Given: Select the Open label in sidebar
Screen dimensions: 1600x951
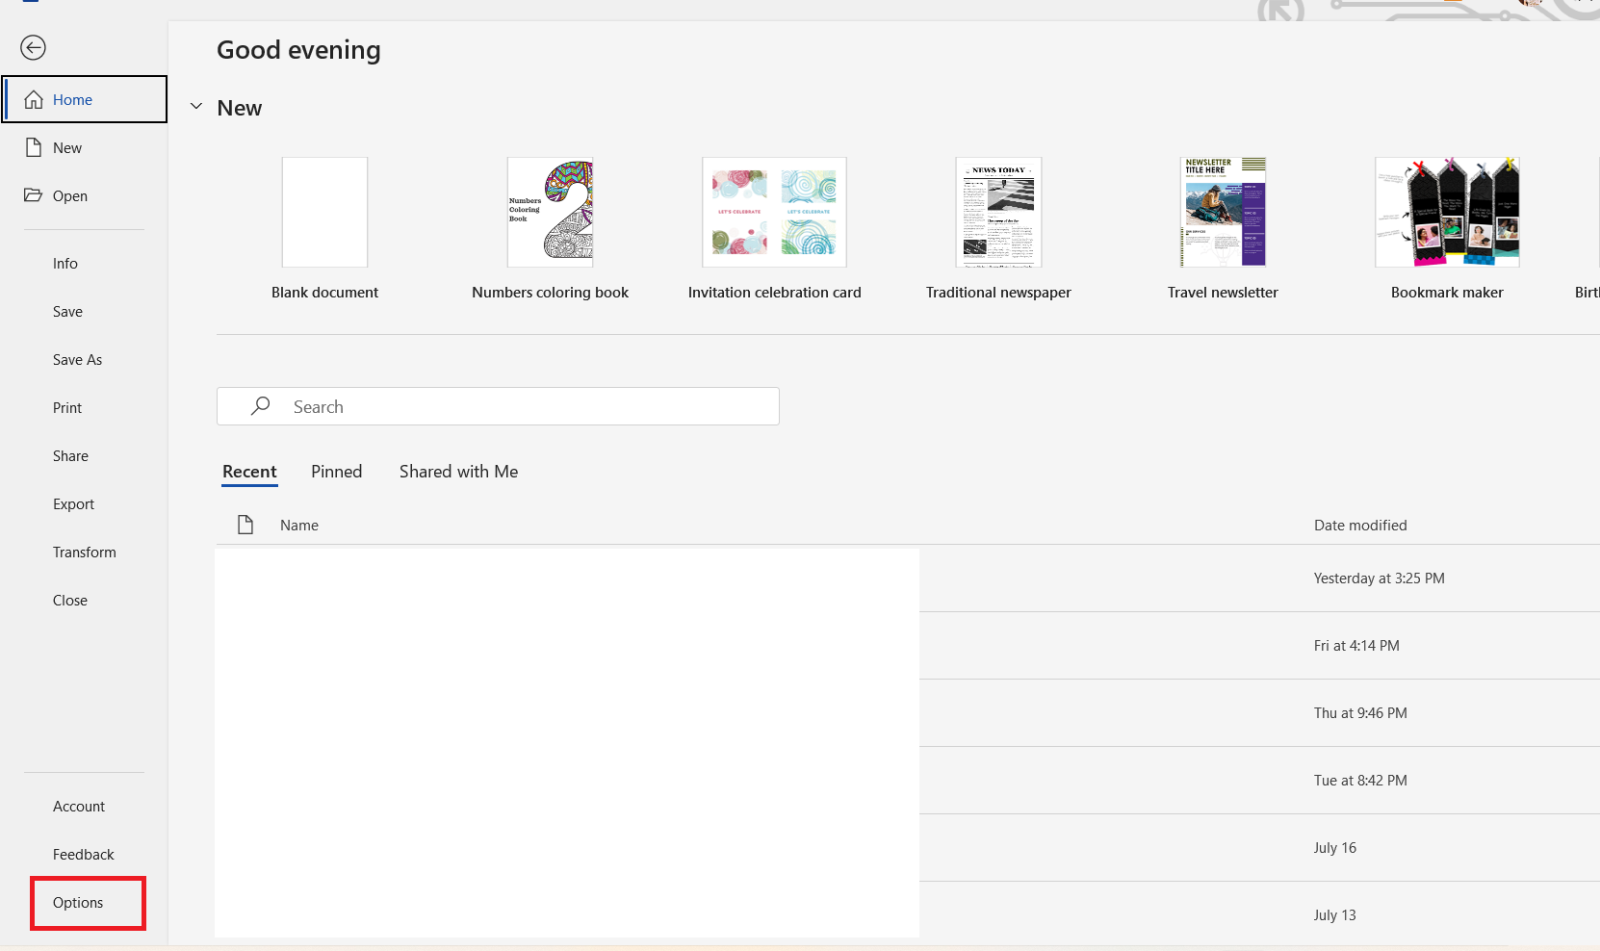Looking at the screenshot, I should (70, 196).
